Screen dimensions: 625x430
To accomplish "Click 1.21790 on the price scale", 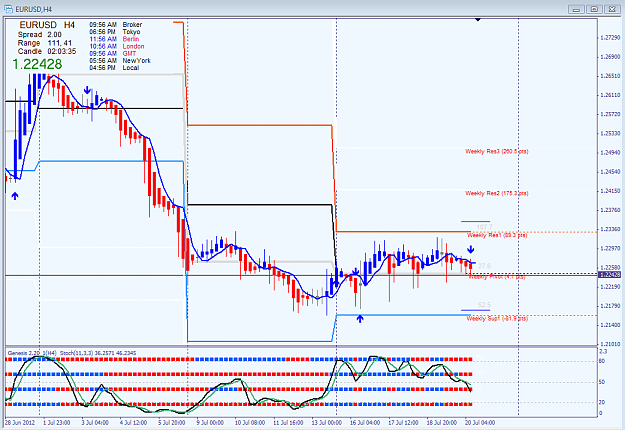I will (610, 306).
